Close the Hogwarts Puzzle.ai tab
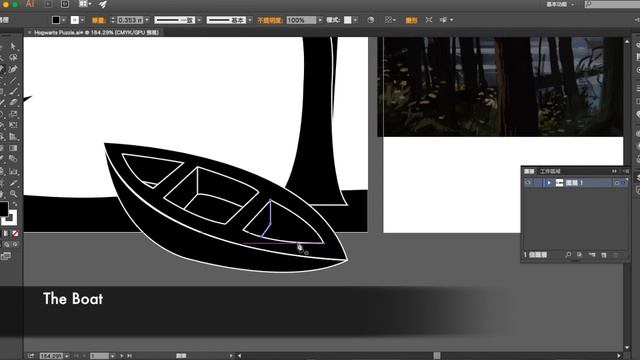The width and height of the screenshot is (640, 360). (x=29, y=32)
